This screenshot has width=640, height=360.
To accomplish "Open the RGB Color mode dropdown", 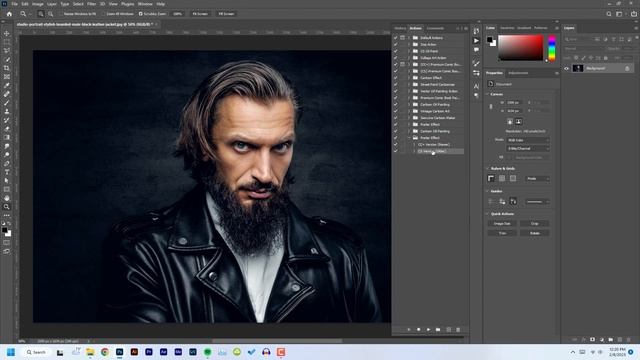I will click(528, 140).
